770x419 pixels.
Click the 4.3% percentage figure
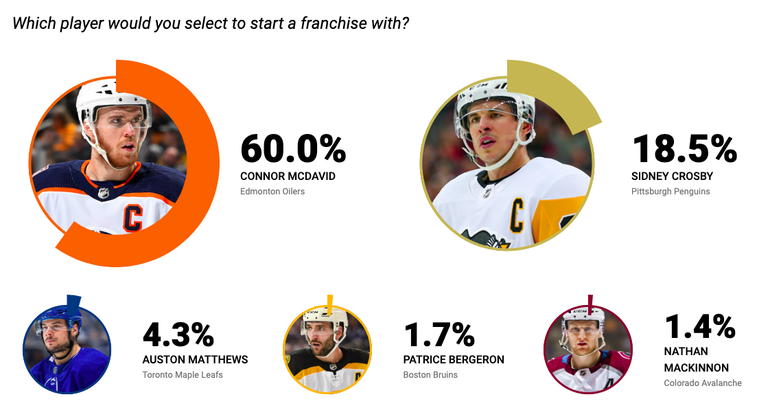point(178,335)
